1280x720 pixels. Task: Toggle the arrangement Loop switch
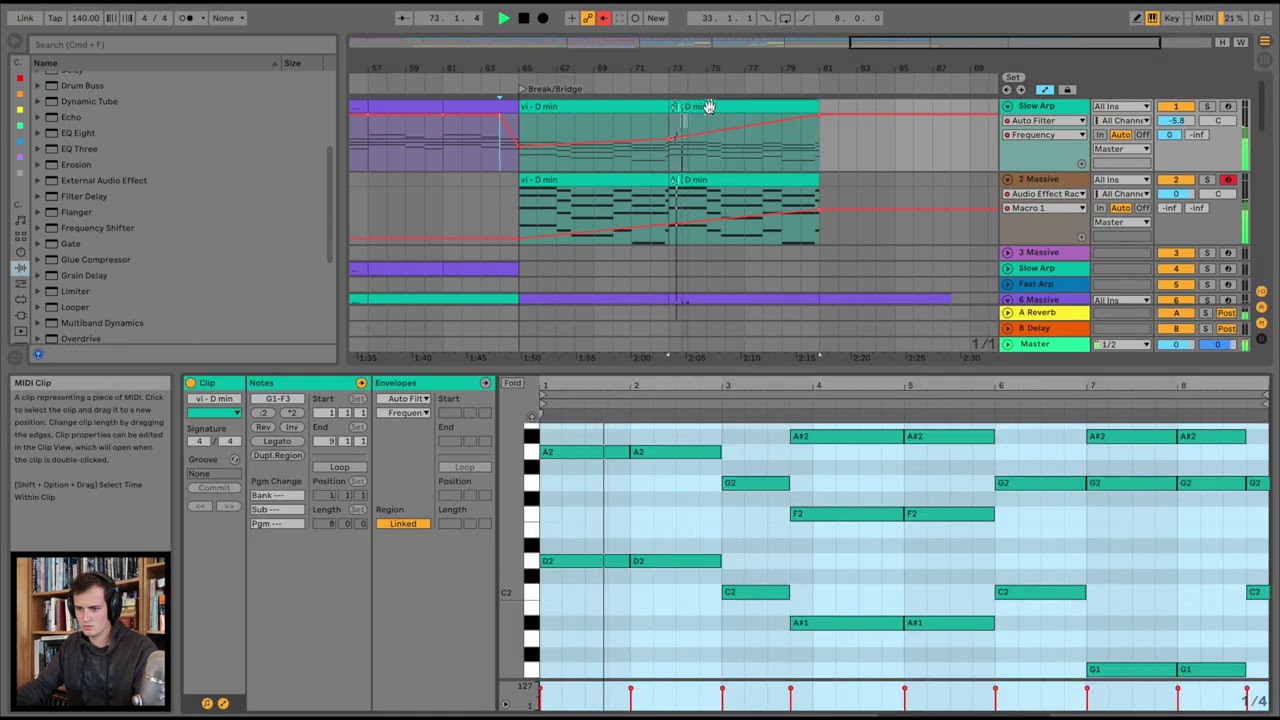pyautogui.click(x=785, y=18)
